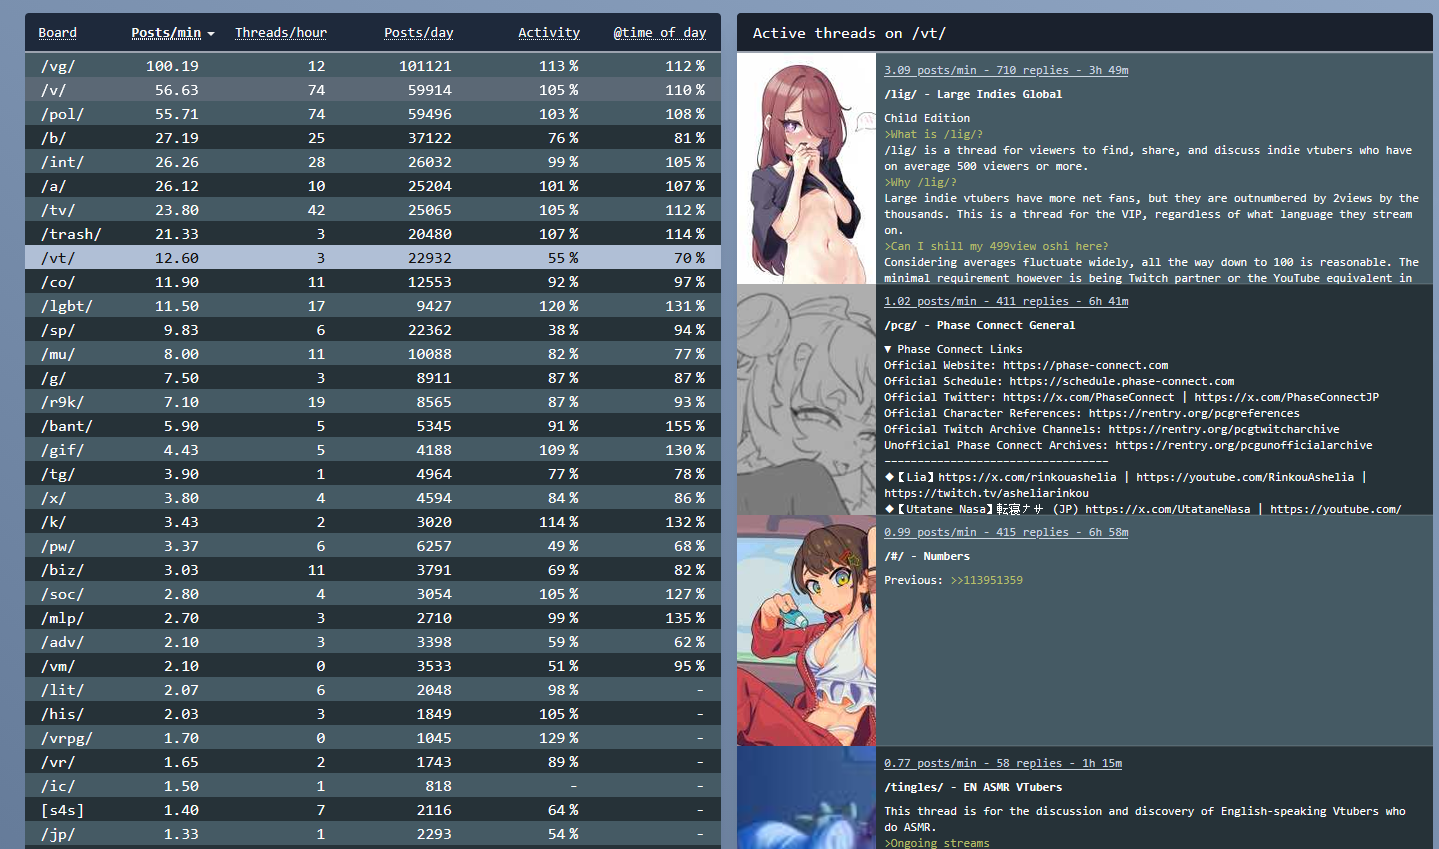The width and height of the screenshot is (1439, 849).
Task: Select the /soc/ board row
Action: tap(373, 594)
